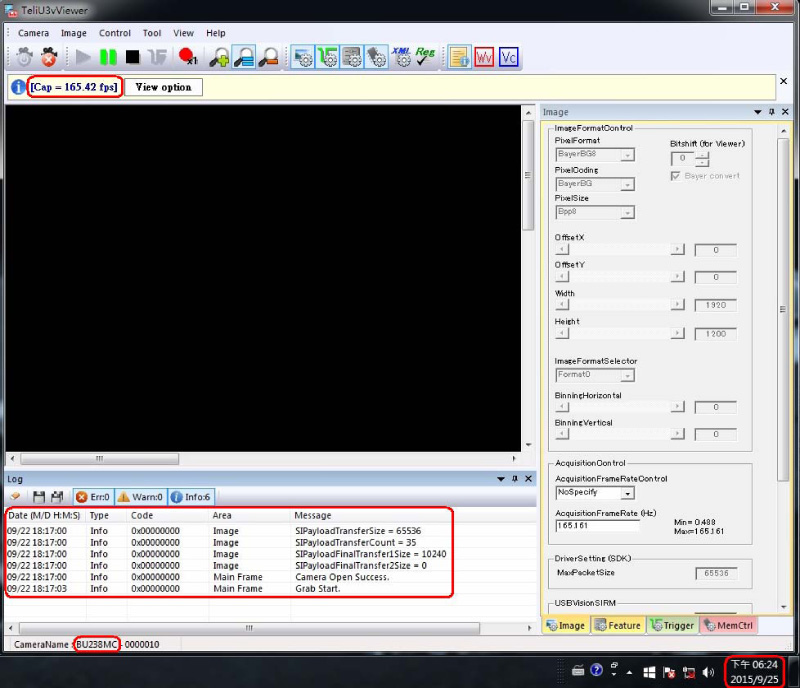Click the Width slider track
This screenshot has width=800, height=688.
coord(620,305)
